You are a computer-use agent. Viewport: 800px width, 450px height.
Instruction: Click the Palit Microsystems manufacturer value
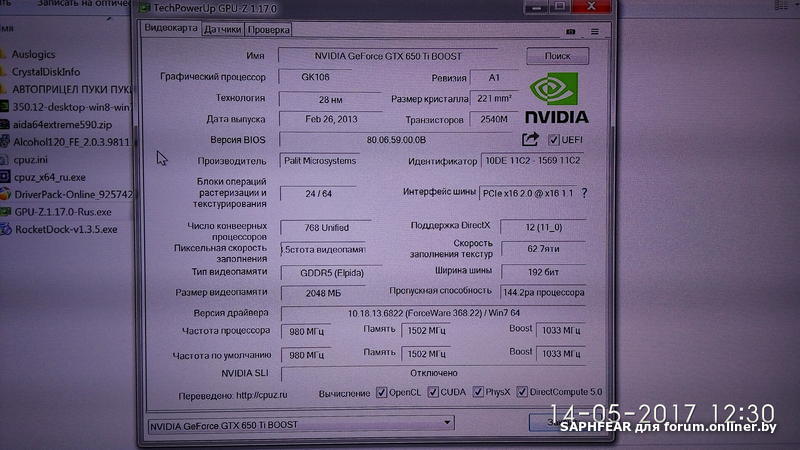tap(320, 161)
